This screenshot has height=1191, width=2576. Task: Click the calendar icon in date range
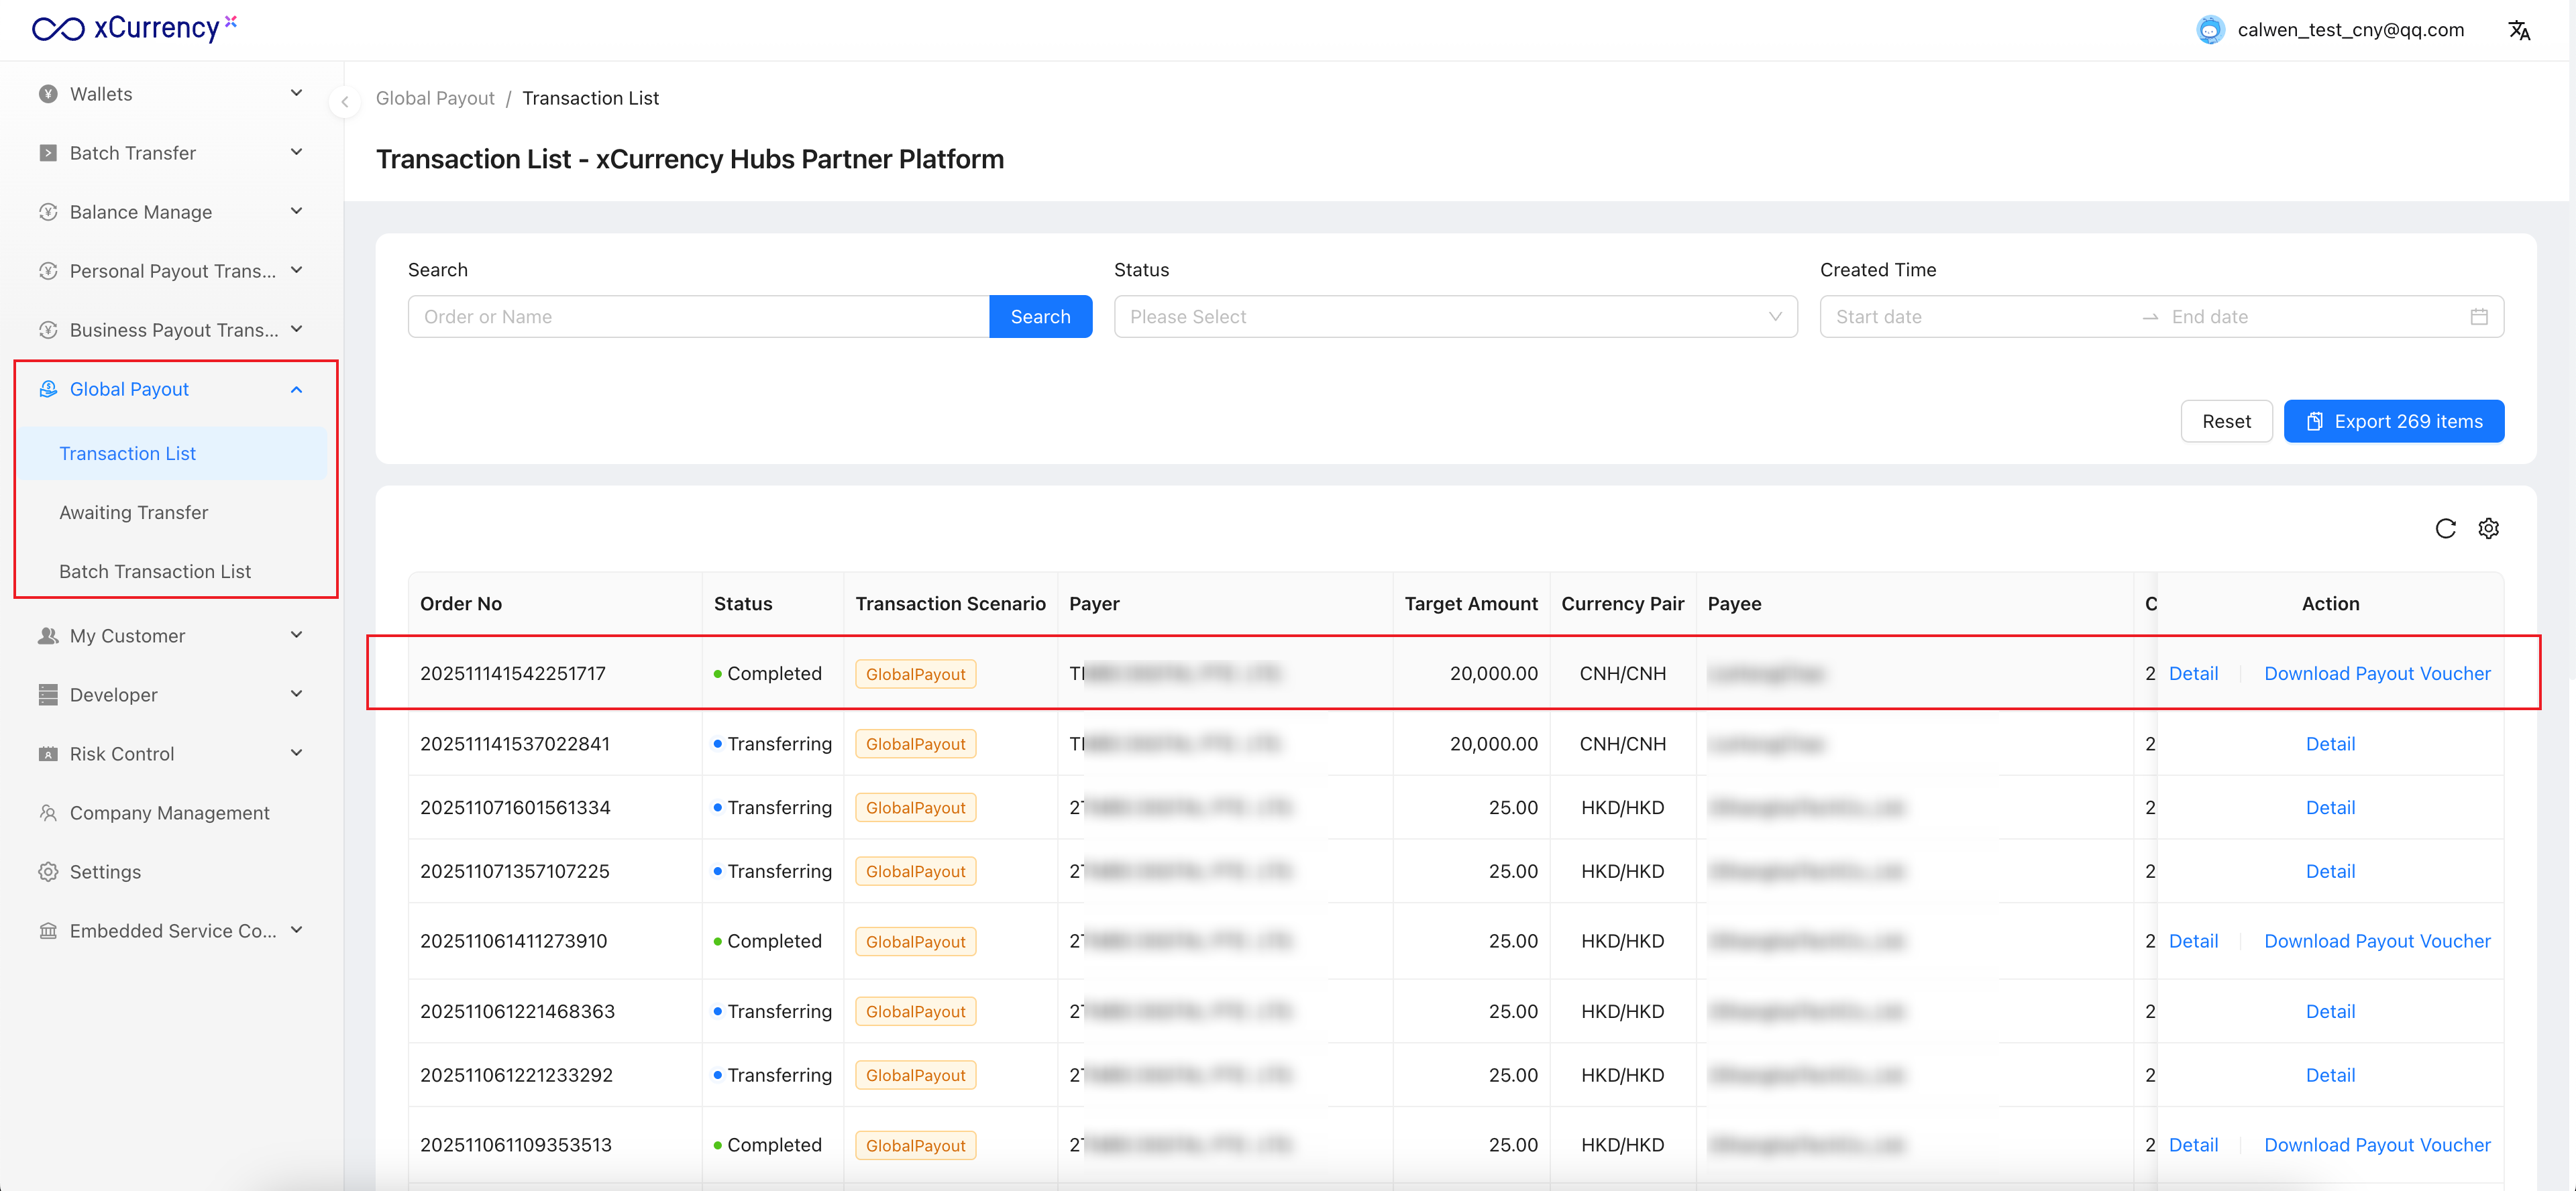(x=2478, y=316)
